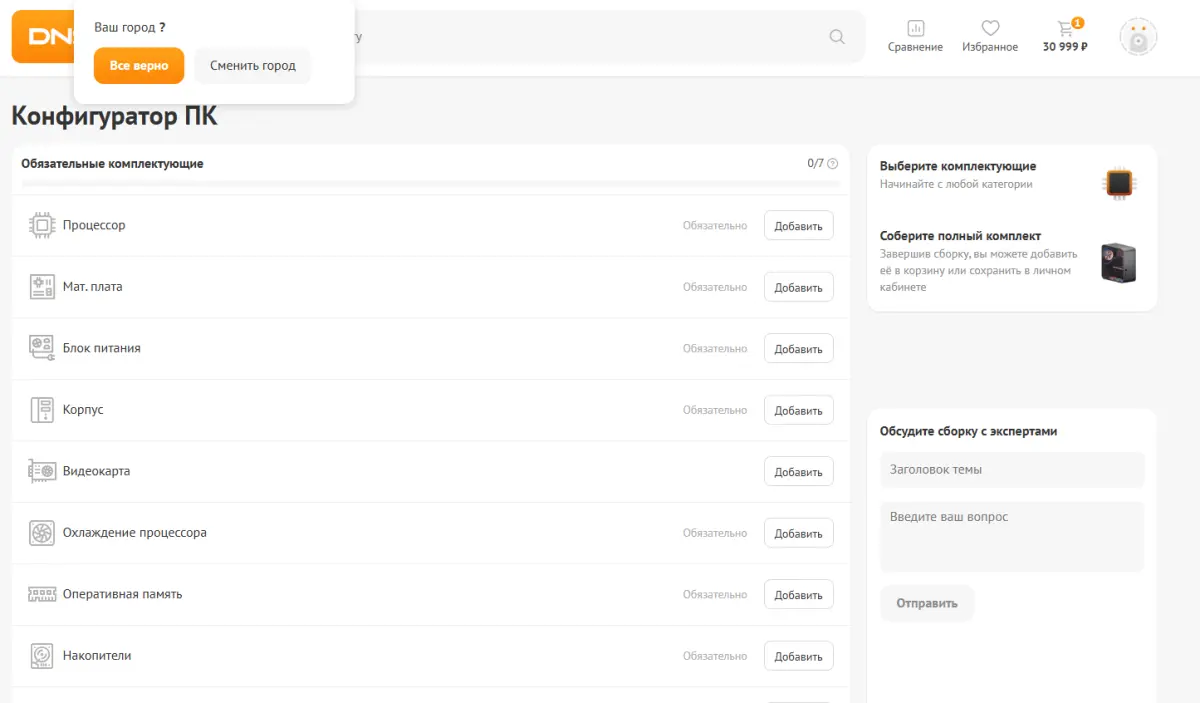This screenshot has height=703, width=1200.
Task: Click the Сменить город button
Action: 253,66
